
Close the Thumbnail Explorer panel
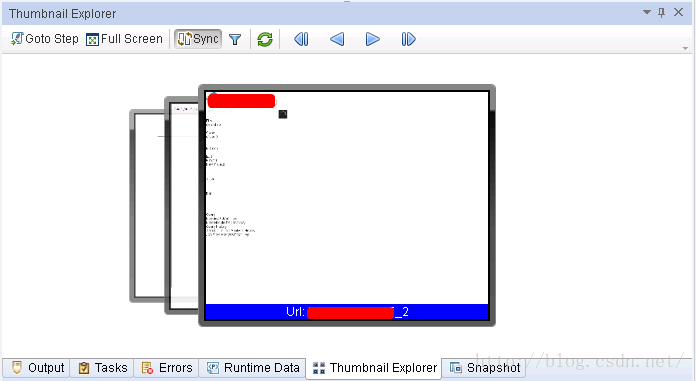point(679,12)
